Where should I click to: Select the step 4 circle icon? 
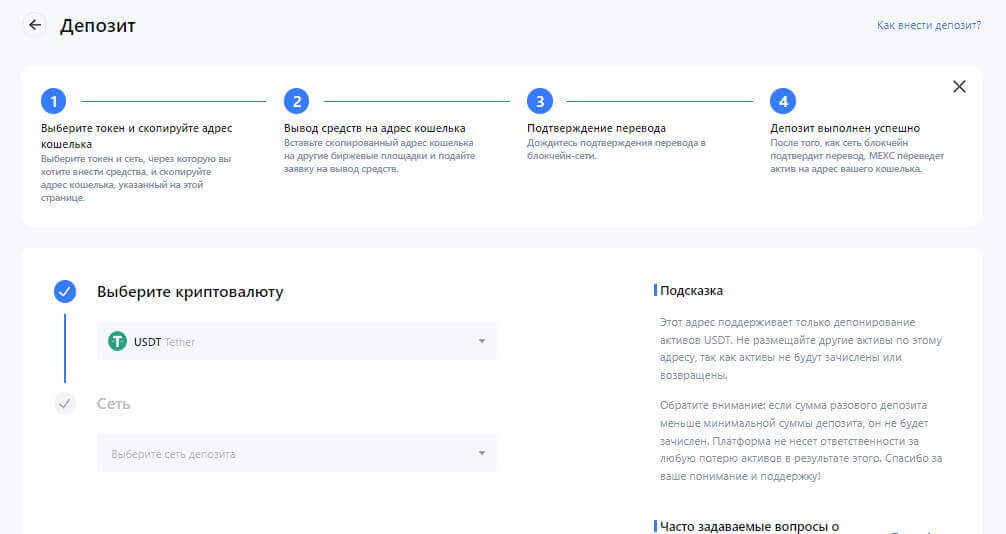pos(782,101)
